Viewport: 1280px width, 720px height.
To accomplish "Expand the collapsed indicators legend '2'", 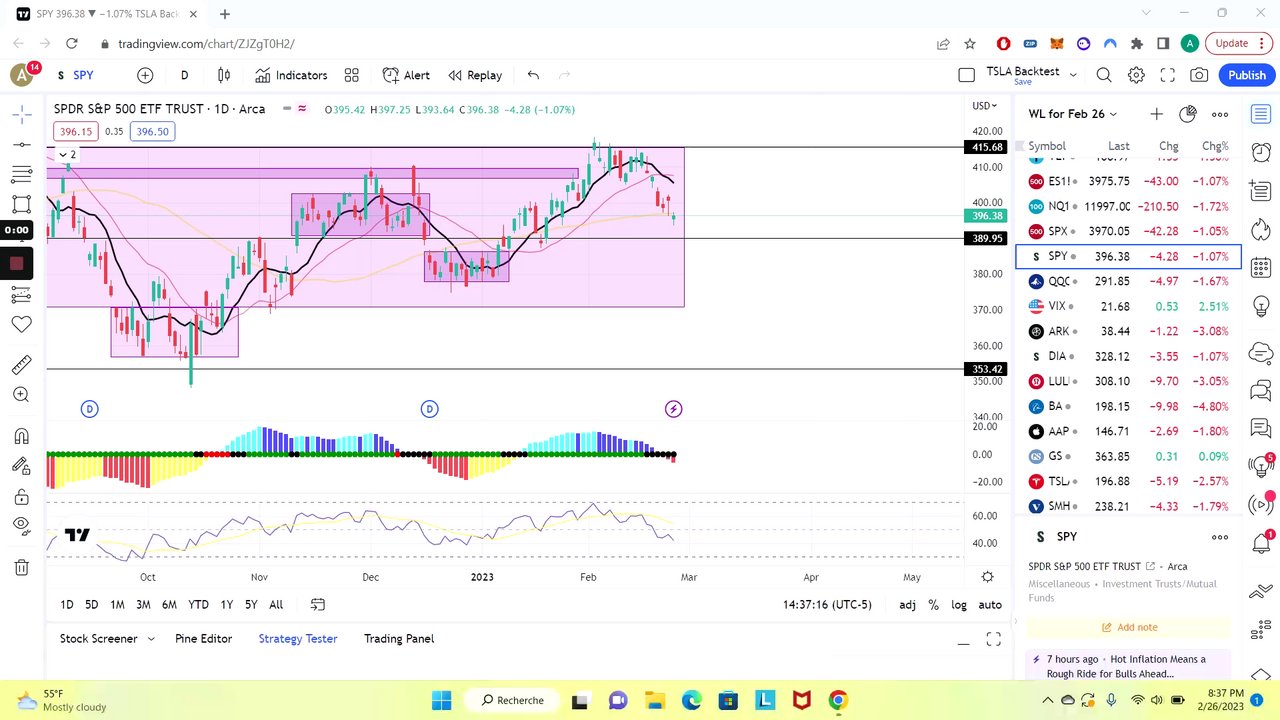I will [x=67, y=154].
